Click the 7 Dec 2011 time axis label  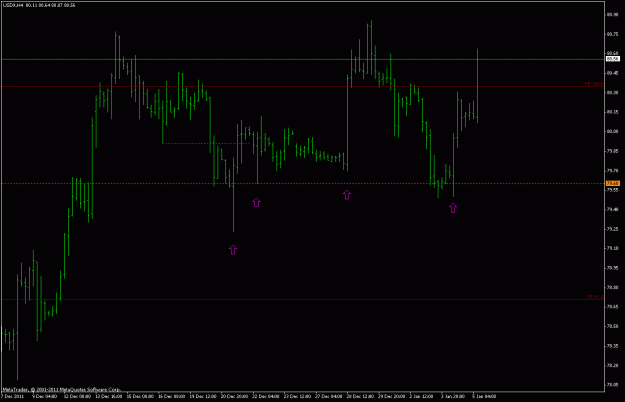coord(13,396)
